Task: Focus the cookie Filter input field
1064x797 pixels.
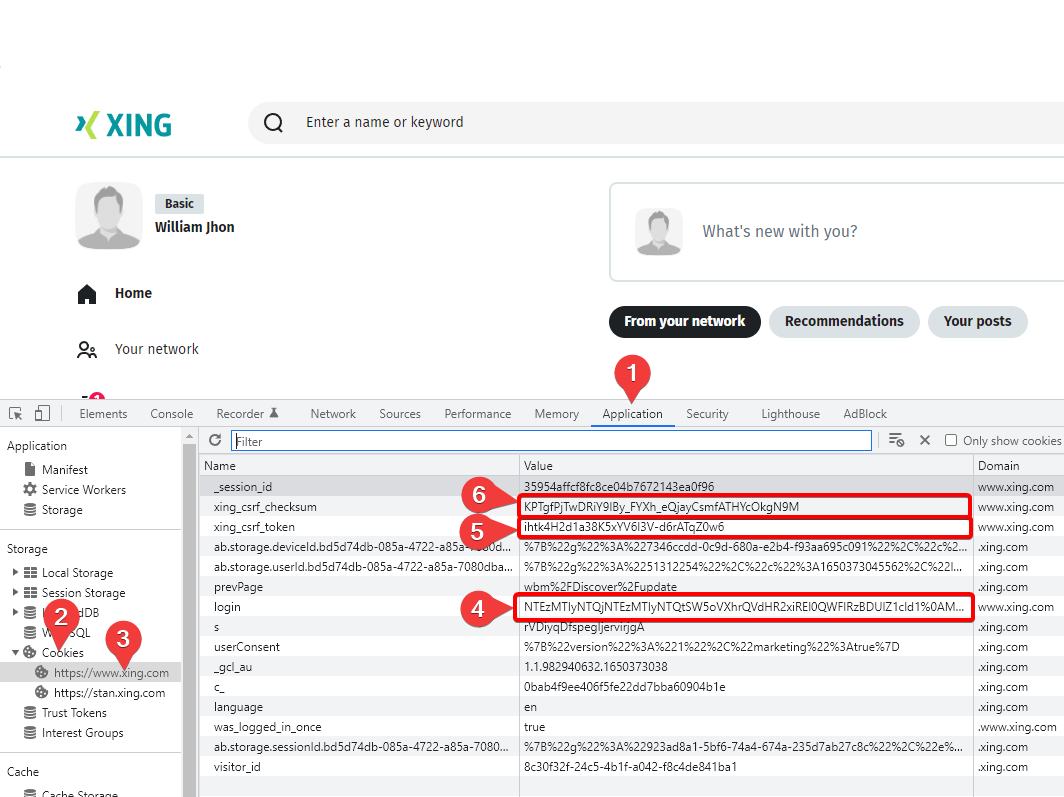Action: tap(551, 441)
